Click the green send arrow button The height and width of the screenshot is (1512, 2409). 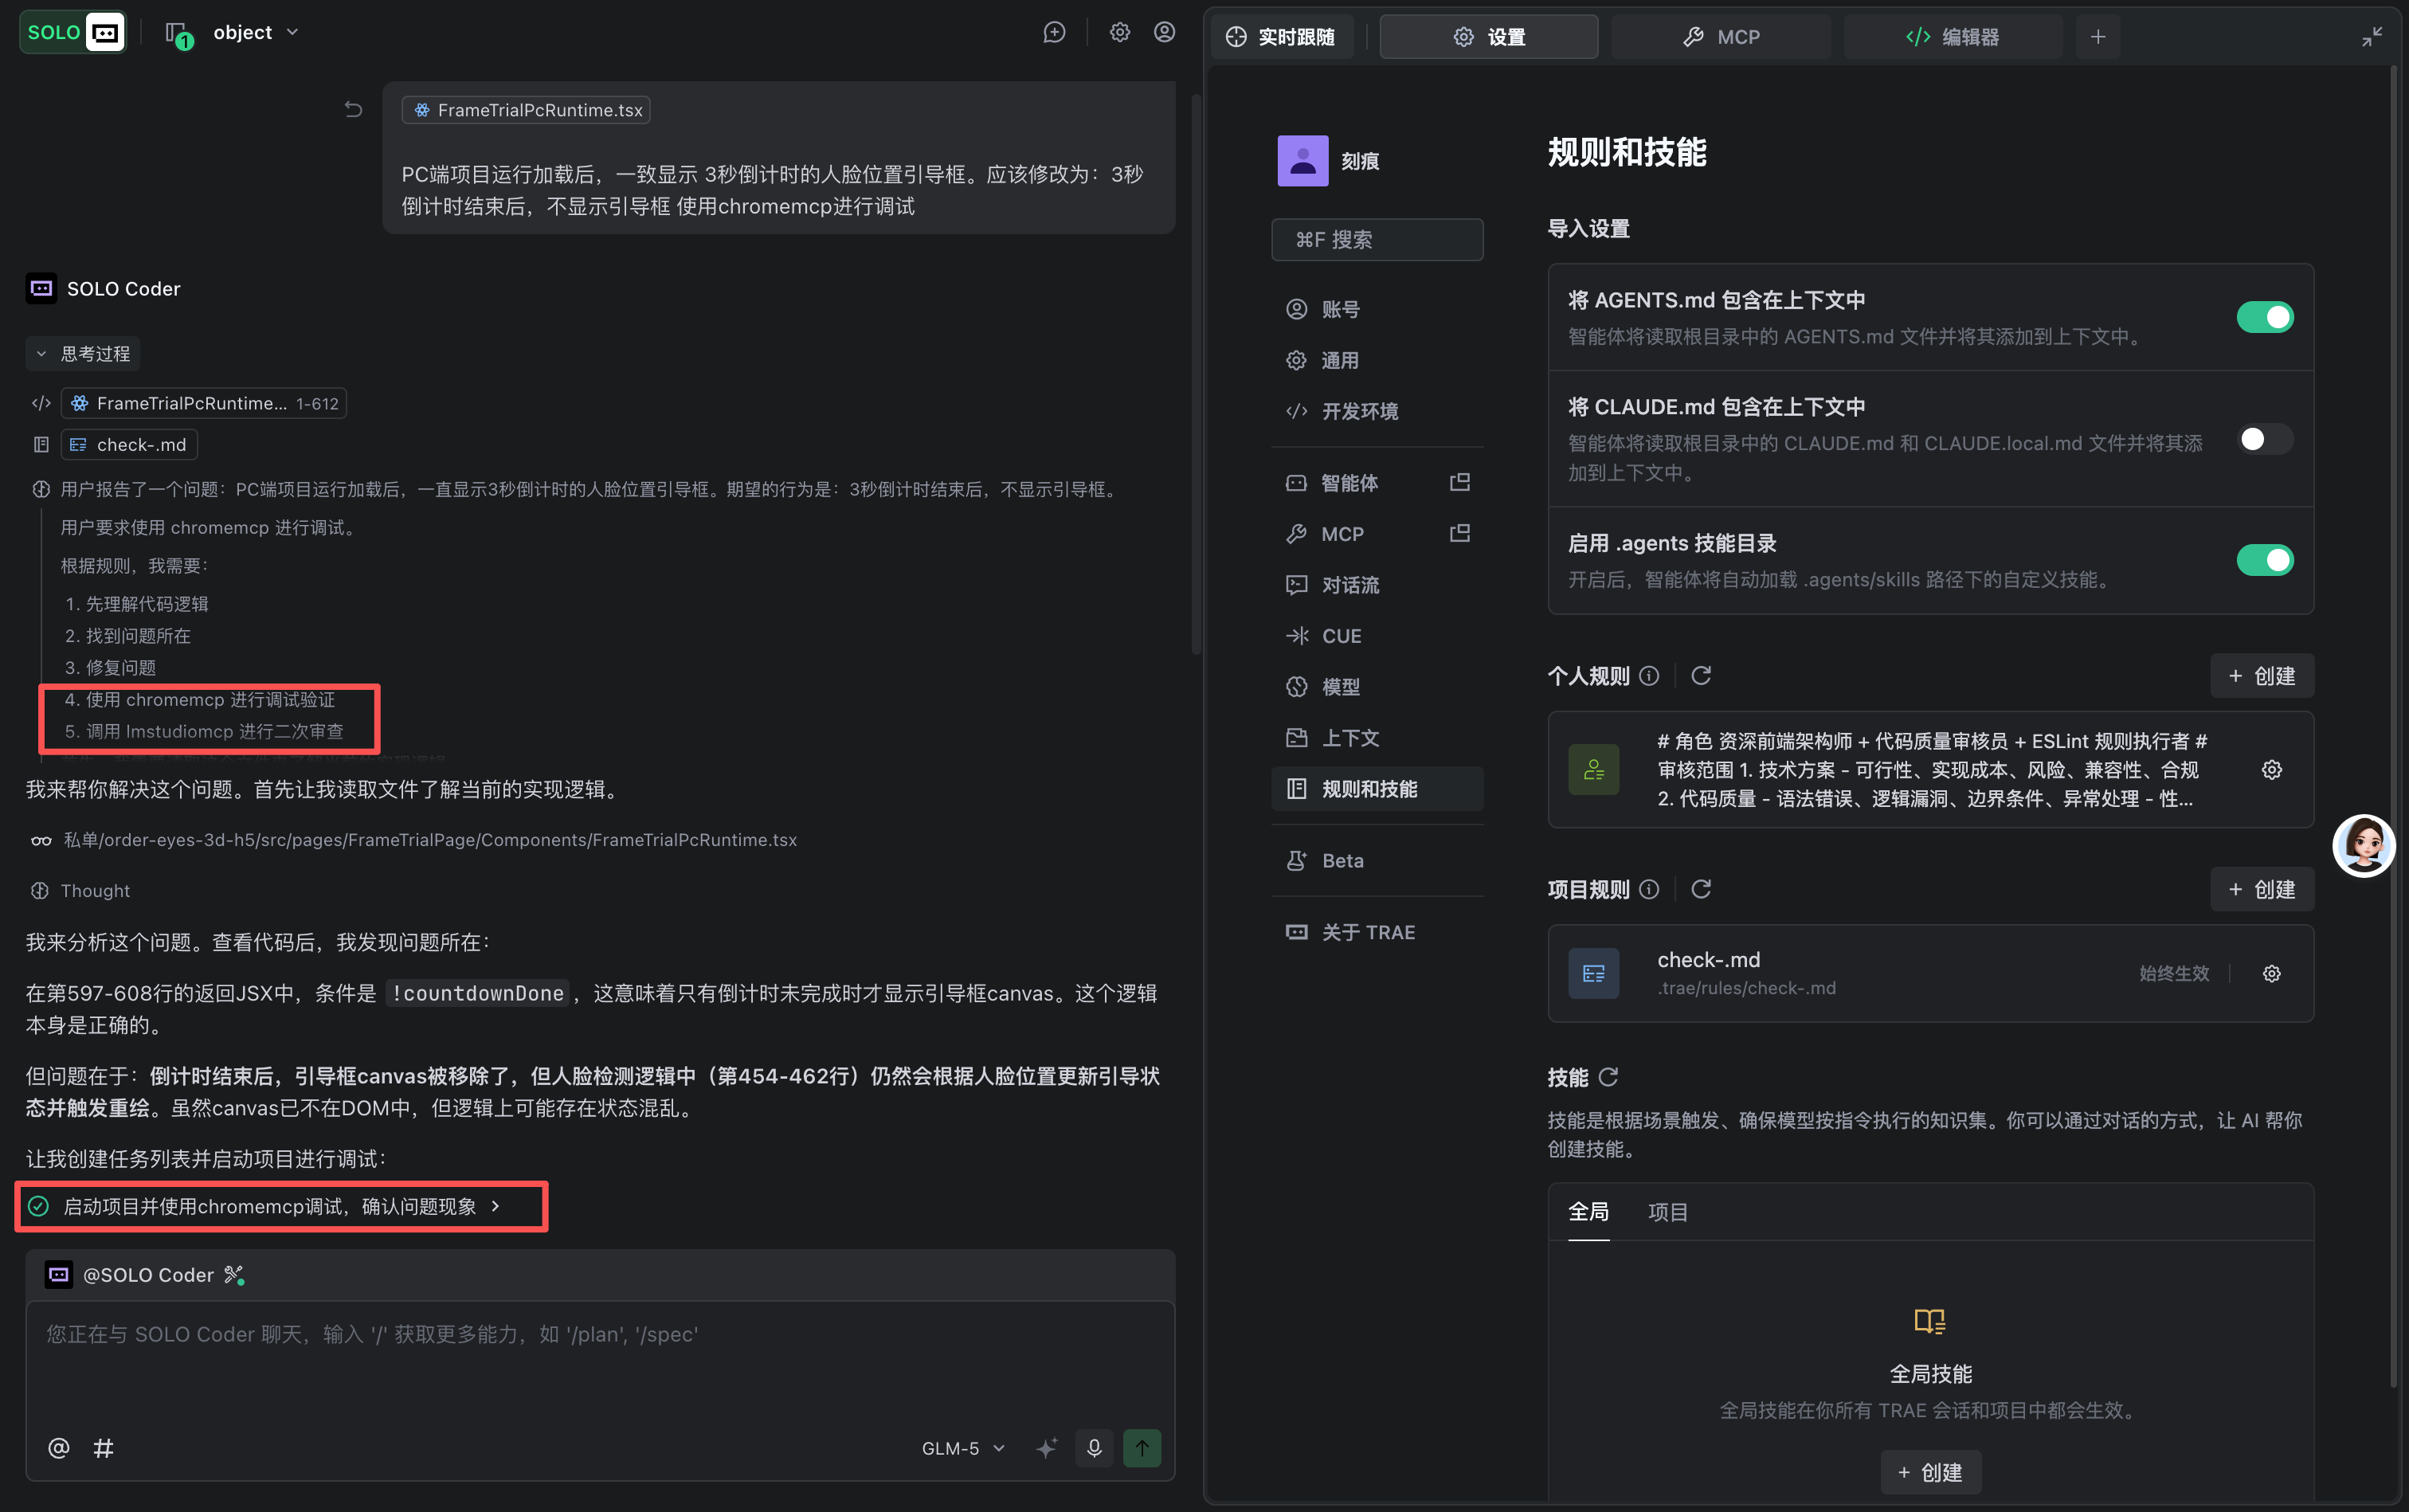pos(1142,1447)
